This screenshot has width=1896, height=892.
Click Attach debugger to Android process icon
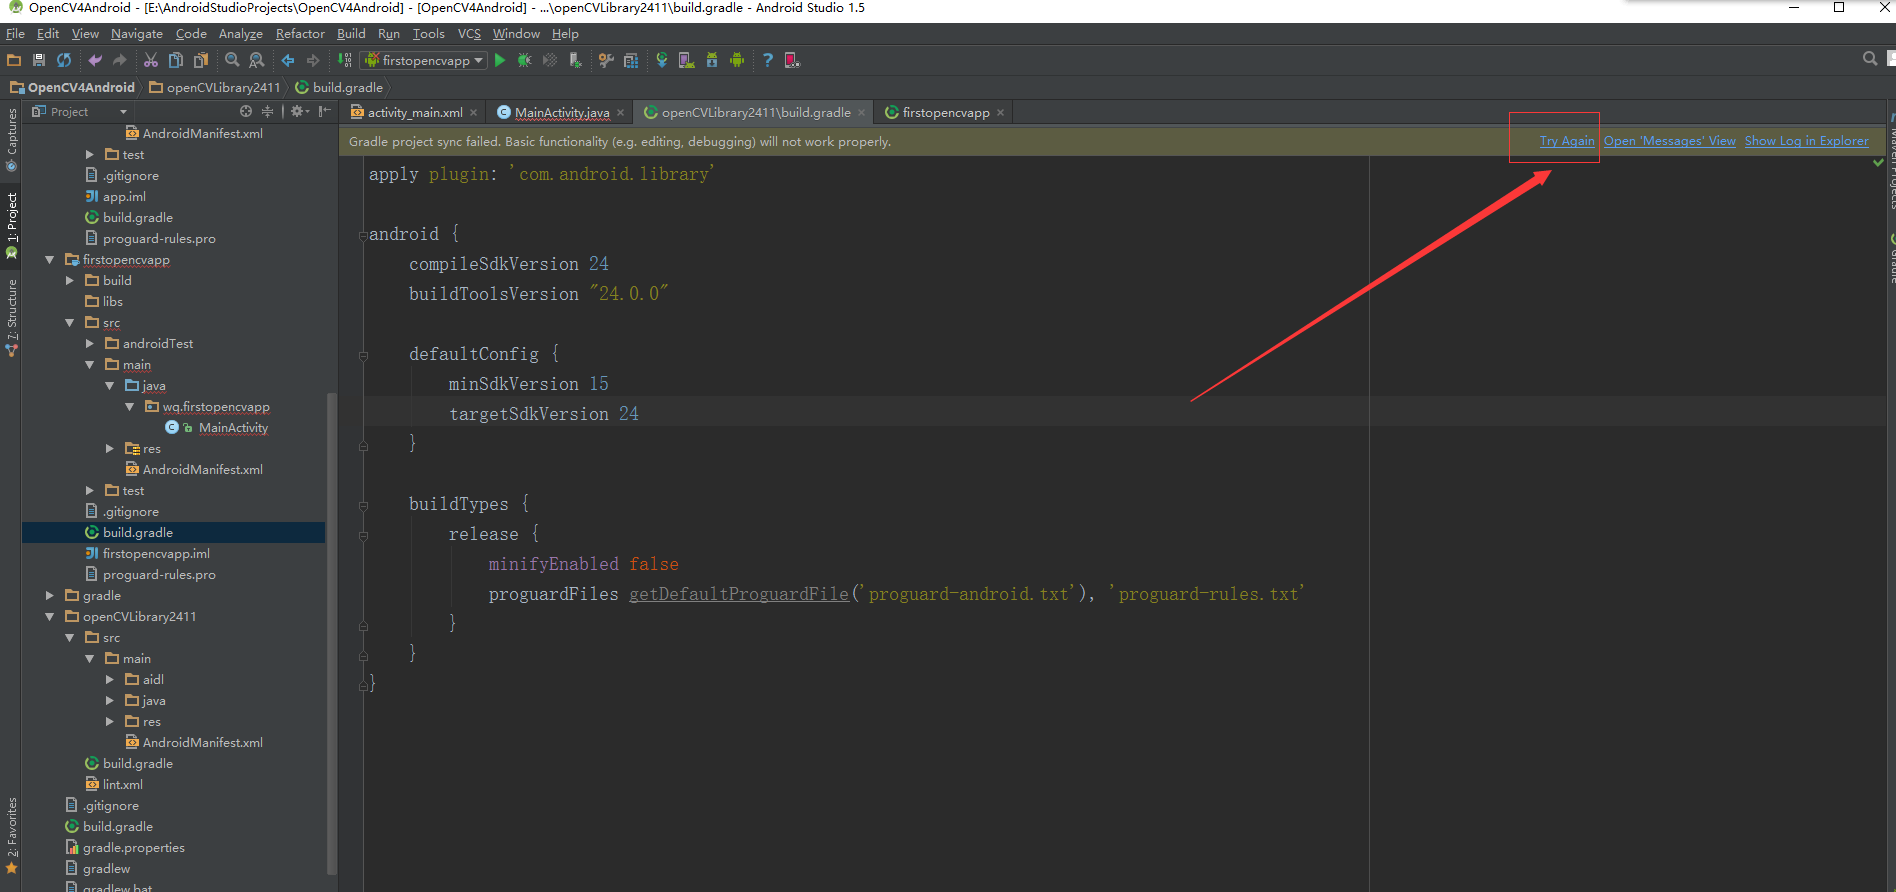[575, 60]
